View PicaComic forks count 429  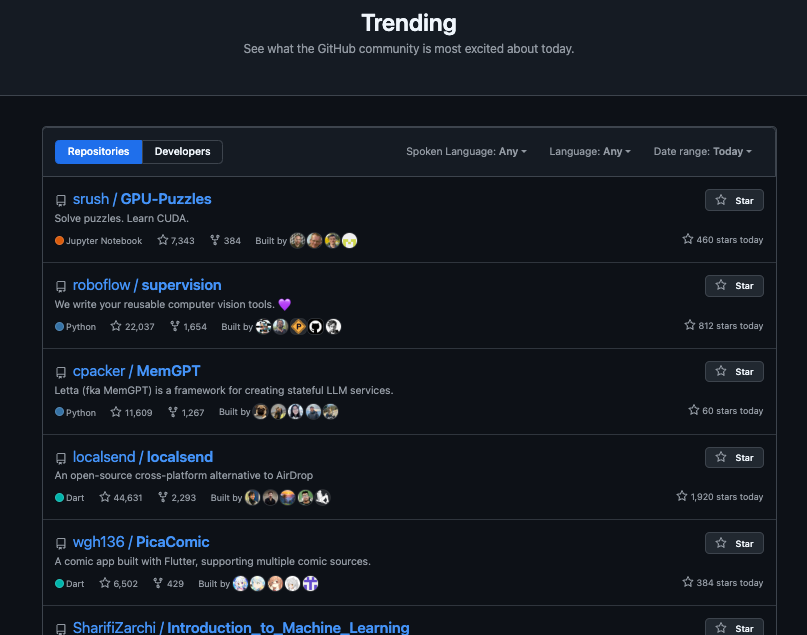coord(169,583)
